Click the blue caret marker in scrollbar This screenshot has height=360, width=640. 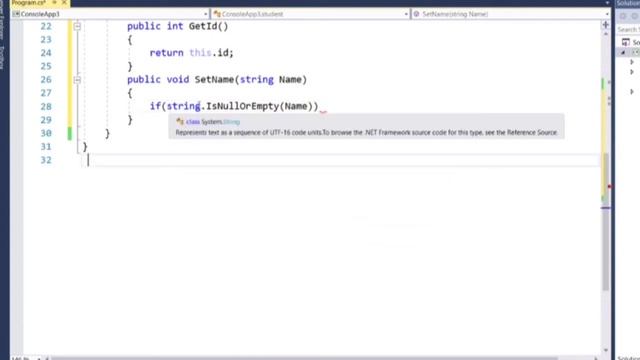coord(606,208)
